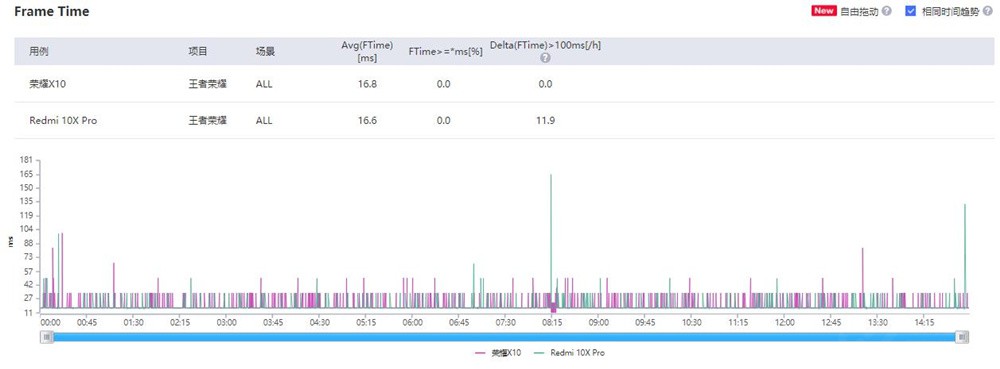Click the 场景 column header
Viewport: 1000px width, 369px height.
tap(265, 51)
